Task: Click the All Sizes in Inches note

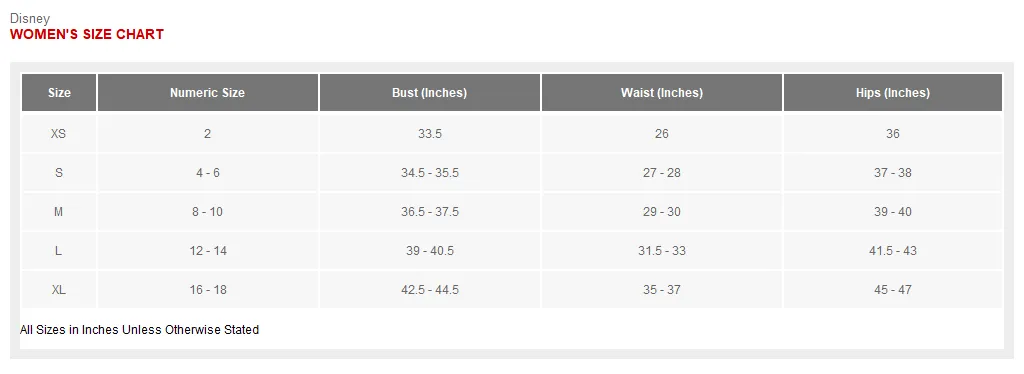Action: click(140, 330)
